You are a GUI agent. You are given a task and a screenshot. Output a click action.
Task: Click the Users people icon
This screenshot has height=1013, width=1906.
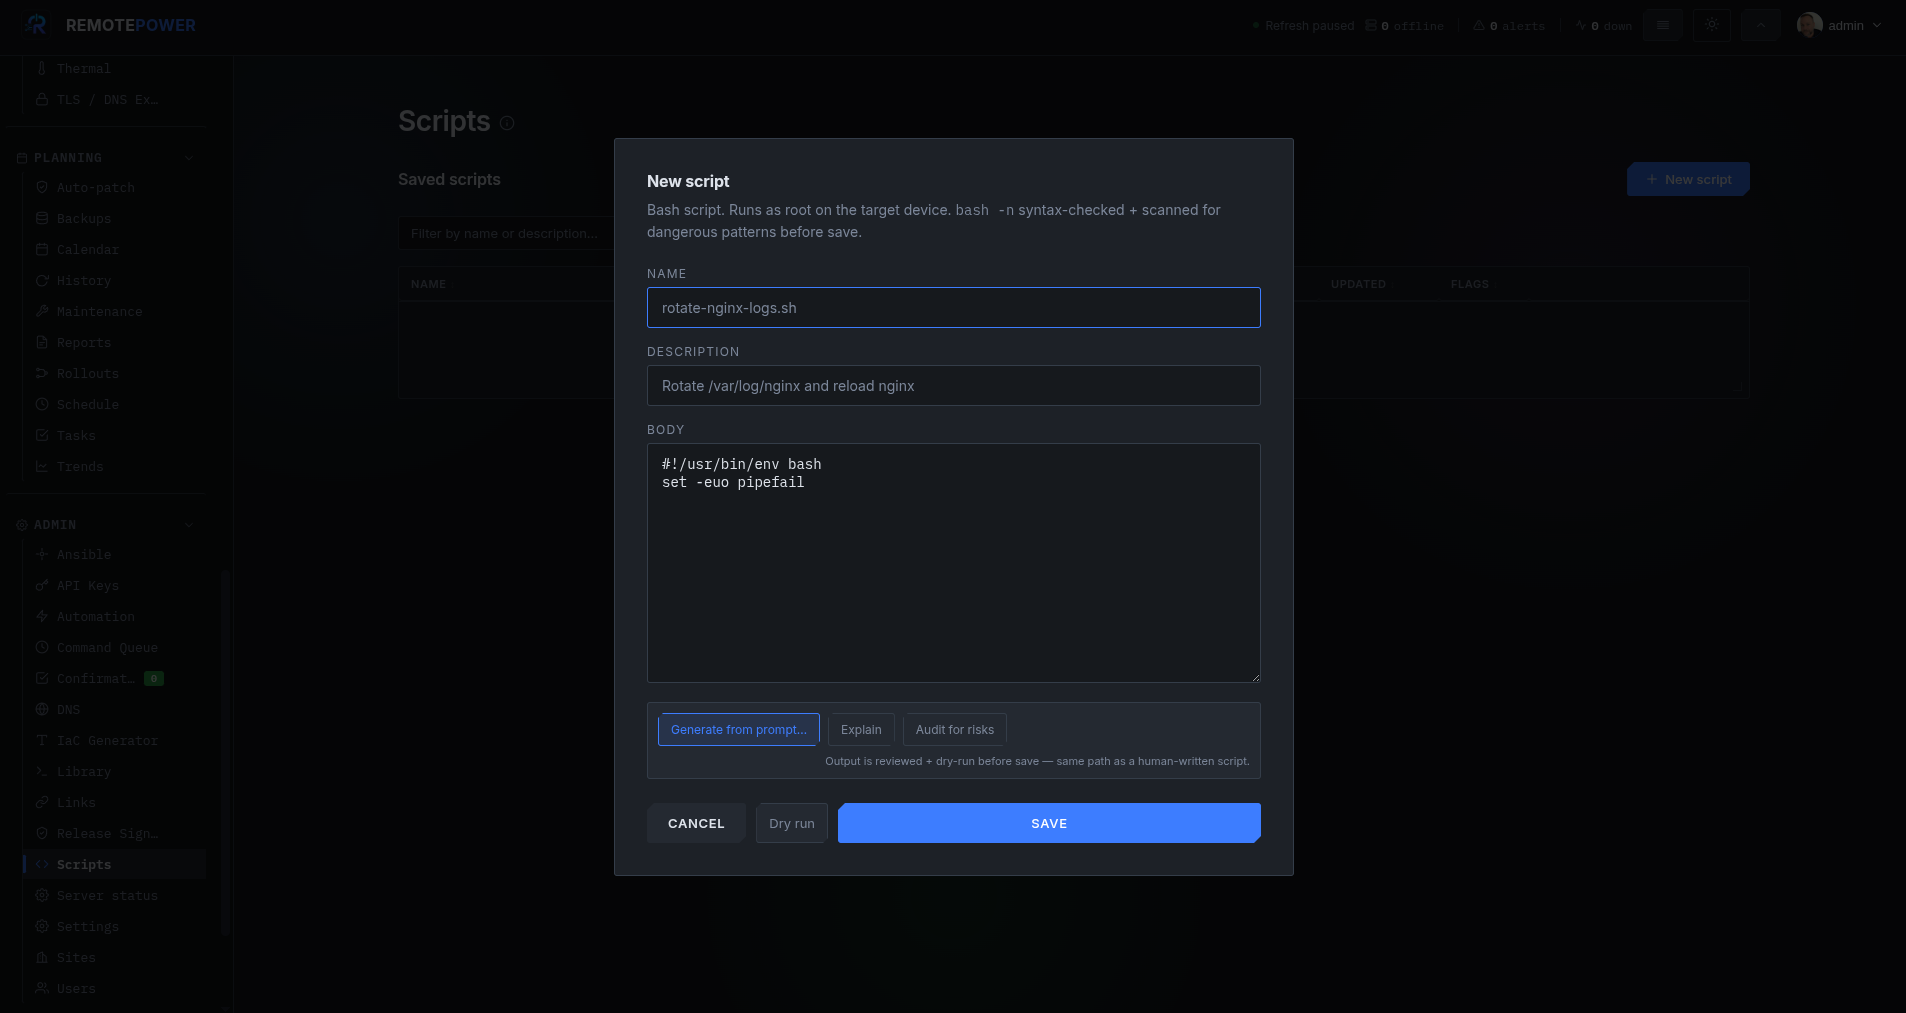point(42,988)
